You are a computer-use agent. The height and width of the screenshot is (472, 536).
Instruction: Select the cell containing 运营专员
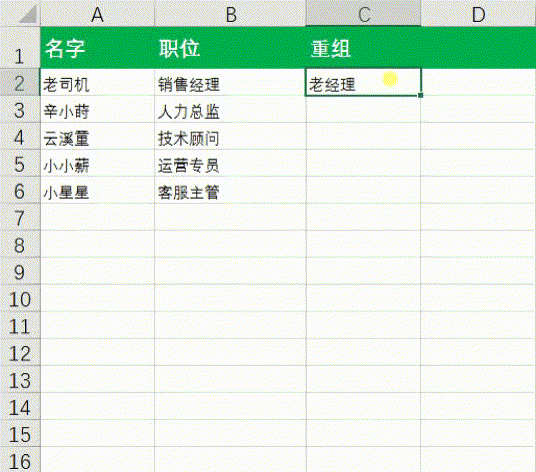[230, 163]
